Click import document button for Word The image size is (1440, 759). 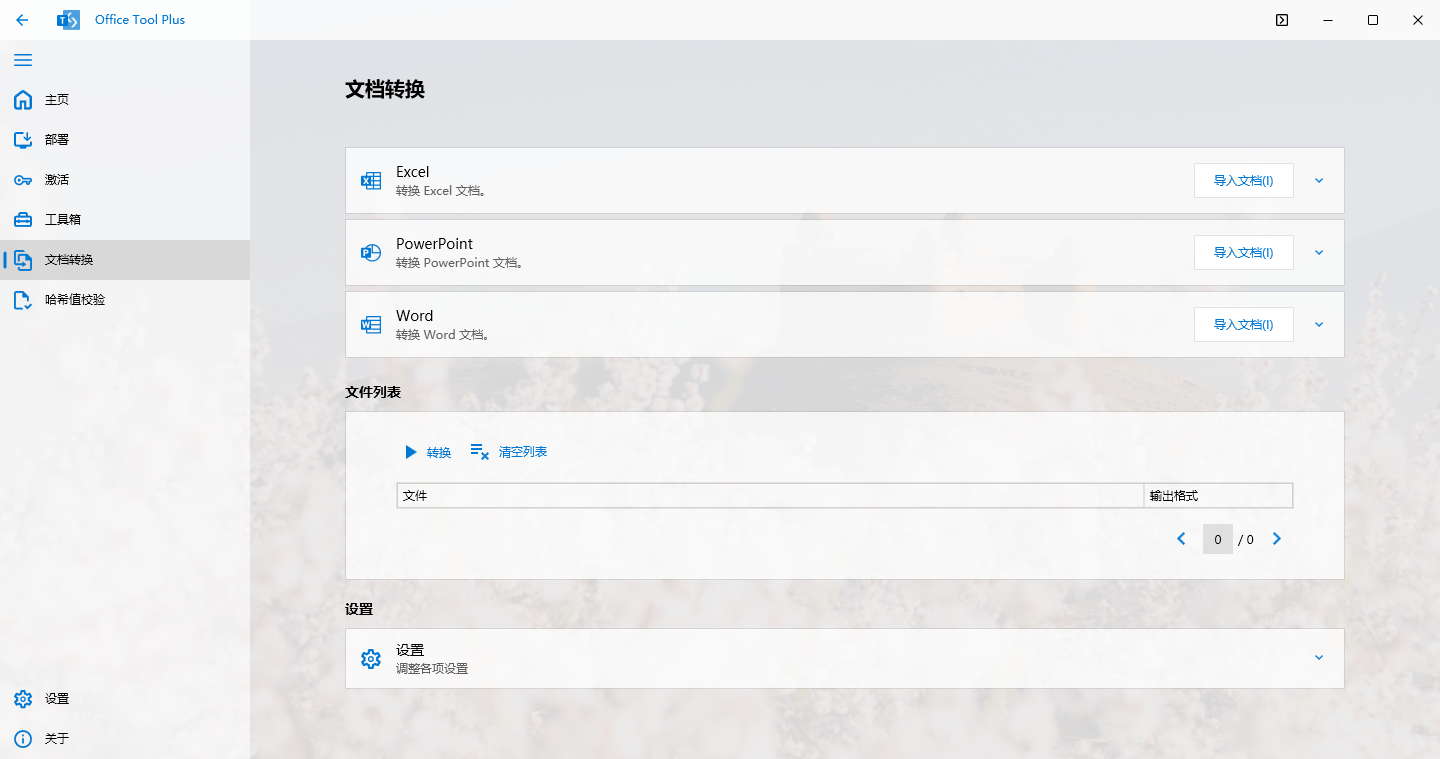coord(1243,325)
